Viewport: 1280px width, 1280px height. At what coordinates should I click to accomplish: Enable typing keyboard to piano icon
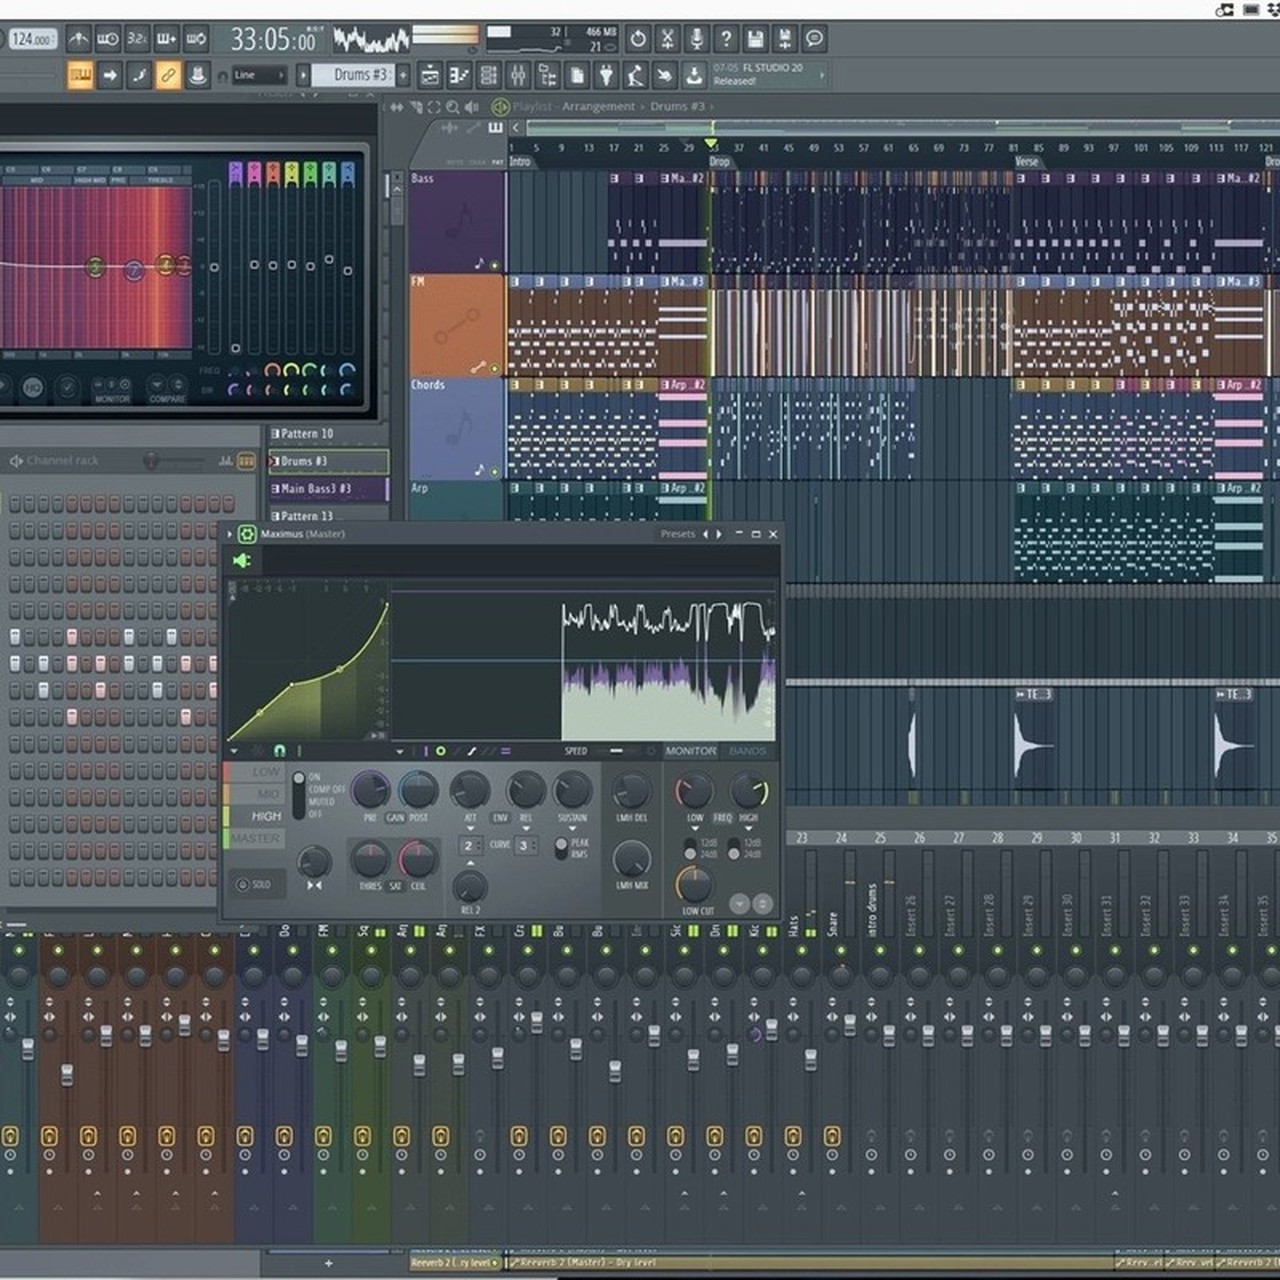[80, 75]
